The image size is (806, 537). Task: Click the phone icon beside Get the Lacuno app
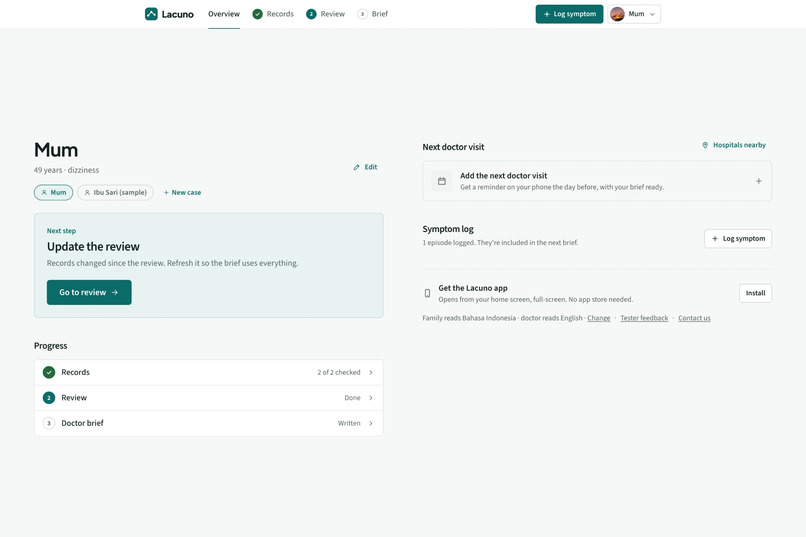(x=427, y=293)
